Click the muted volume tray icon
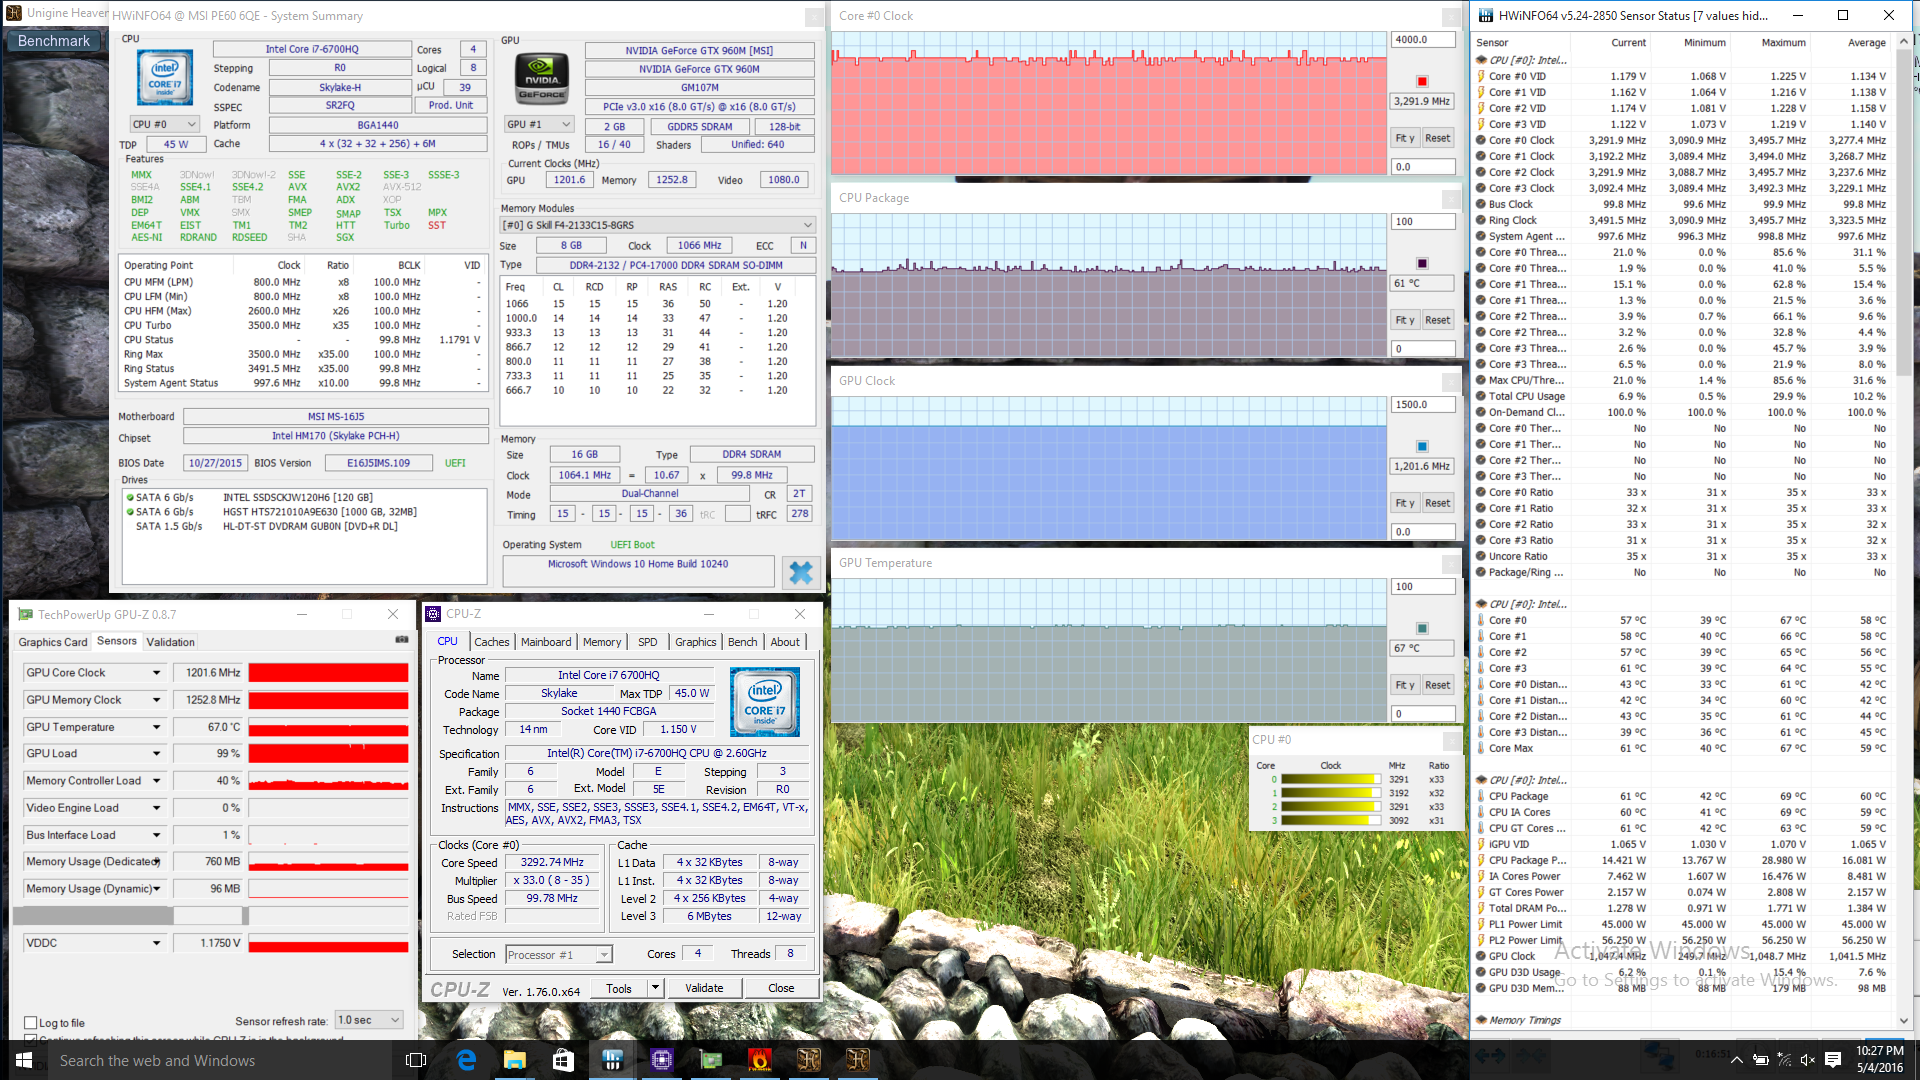This screenshot has width=1920, height=1080. click(1806, 1060)
